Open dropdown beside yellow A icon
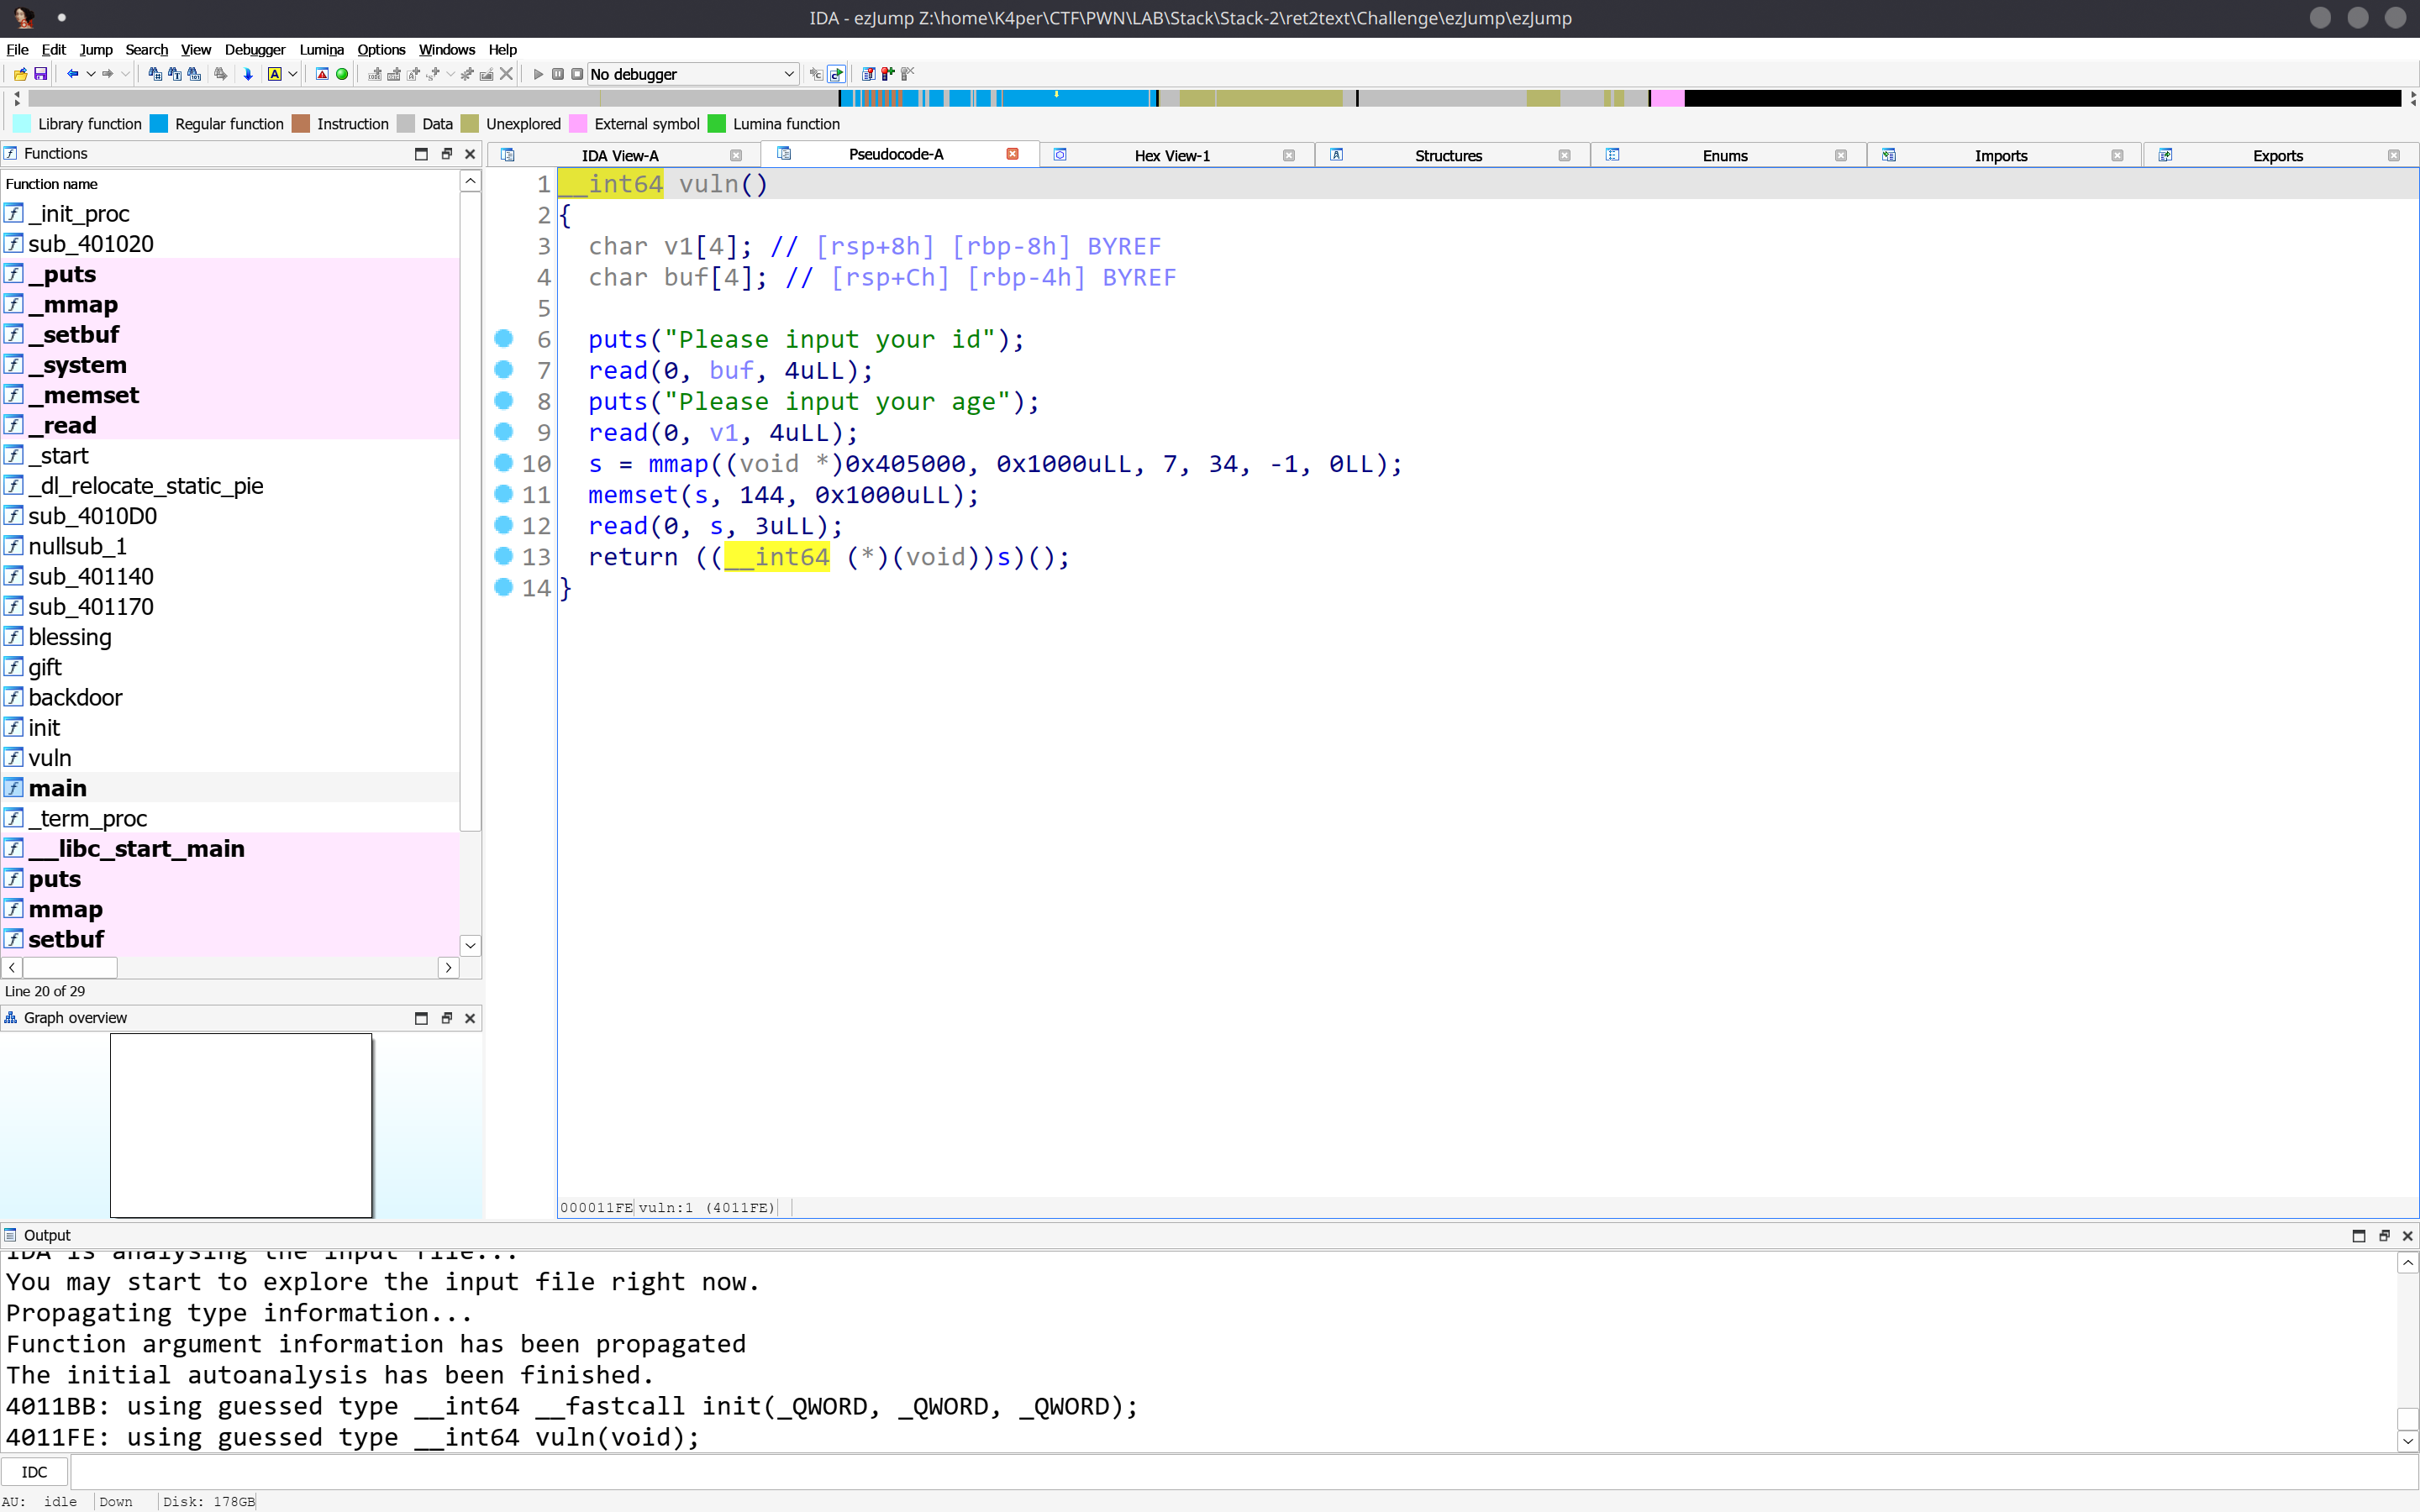 [x=293, y=74]
